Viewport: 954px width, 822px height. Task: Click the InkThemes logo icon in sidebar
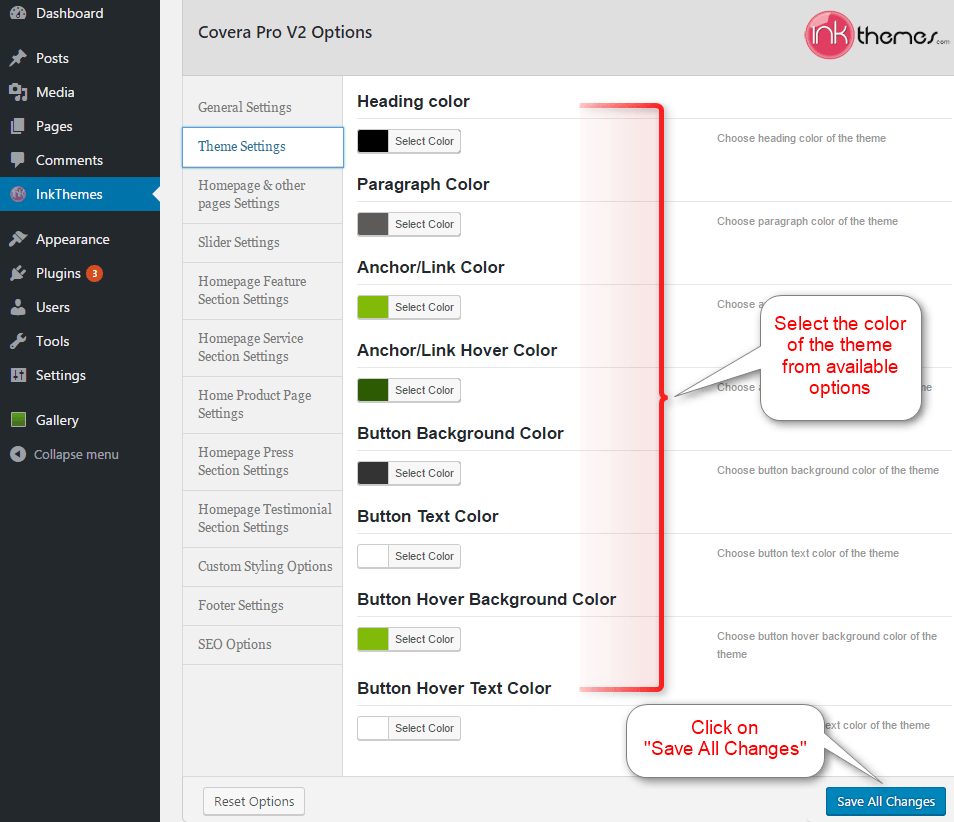point(18,194)
